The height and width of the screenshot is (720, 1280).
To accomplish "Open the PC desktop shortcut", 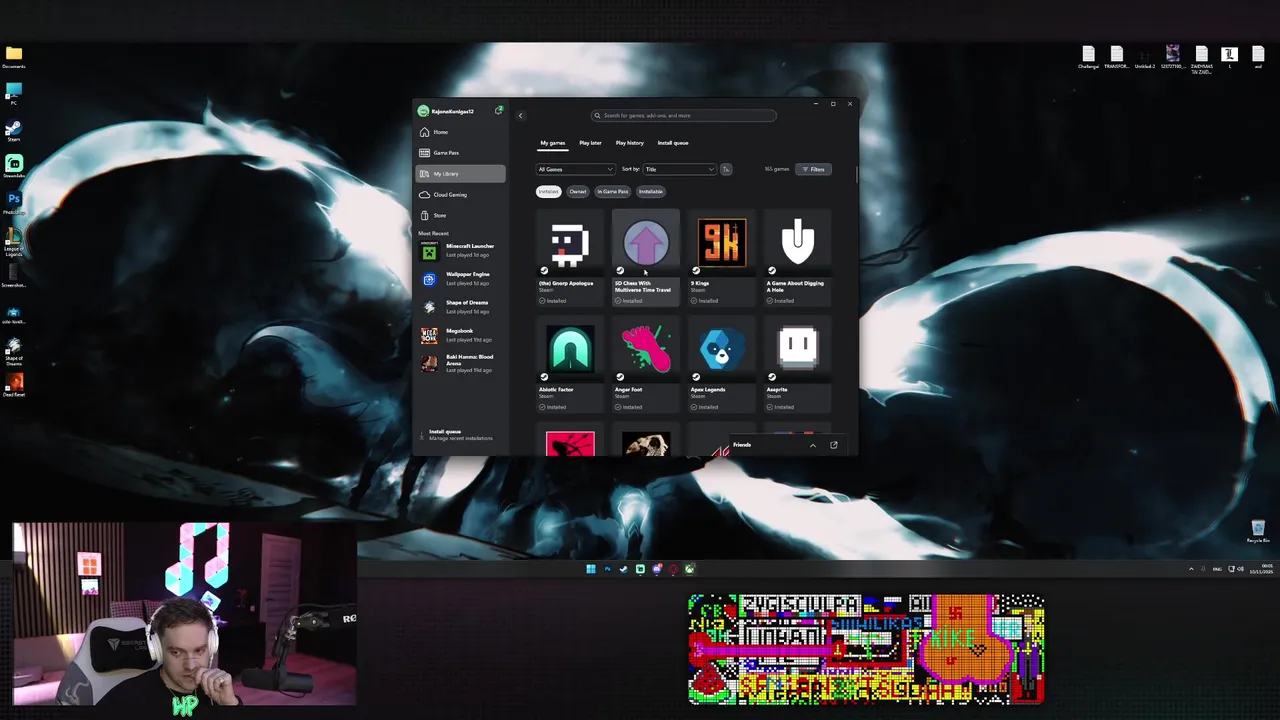I will pyautogui.click(x=14, y=94).
